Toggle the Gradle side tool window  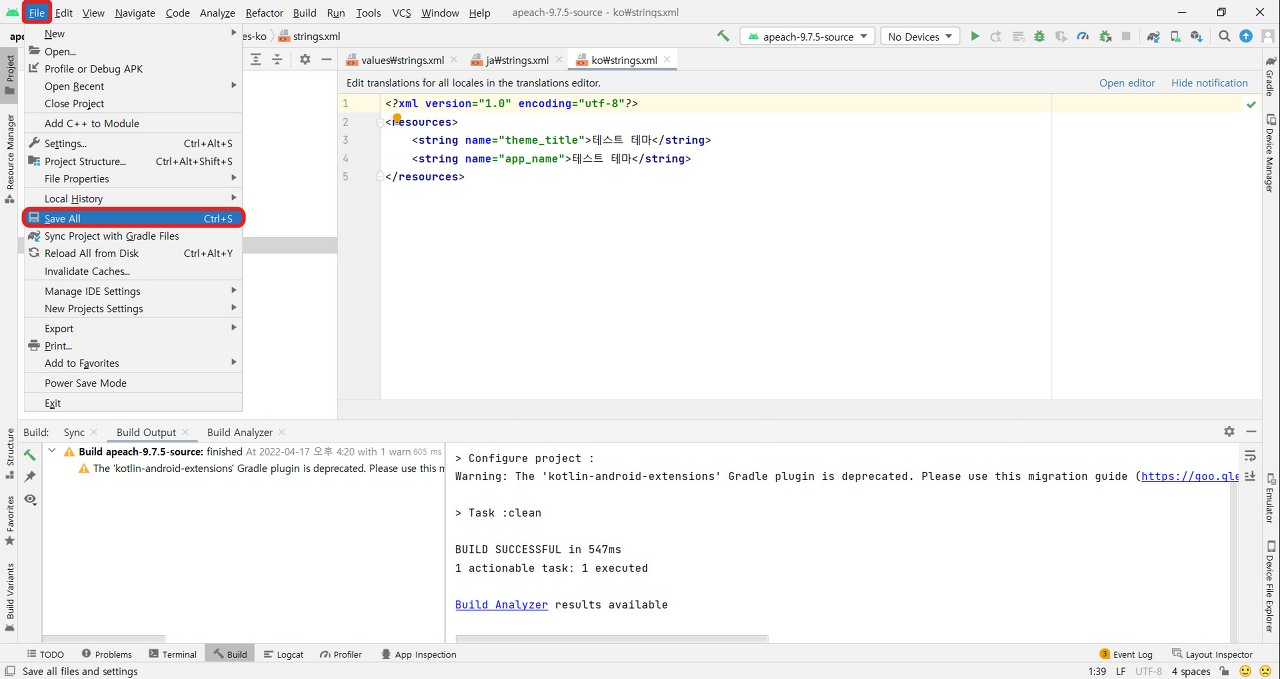pyautogui.click(x=1270, y=77)
